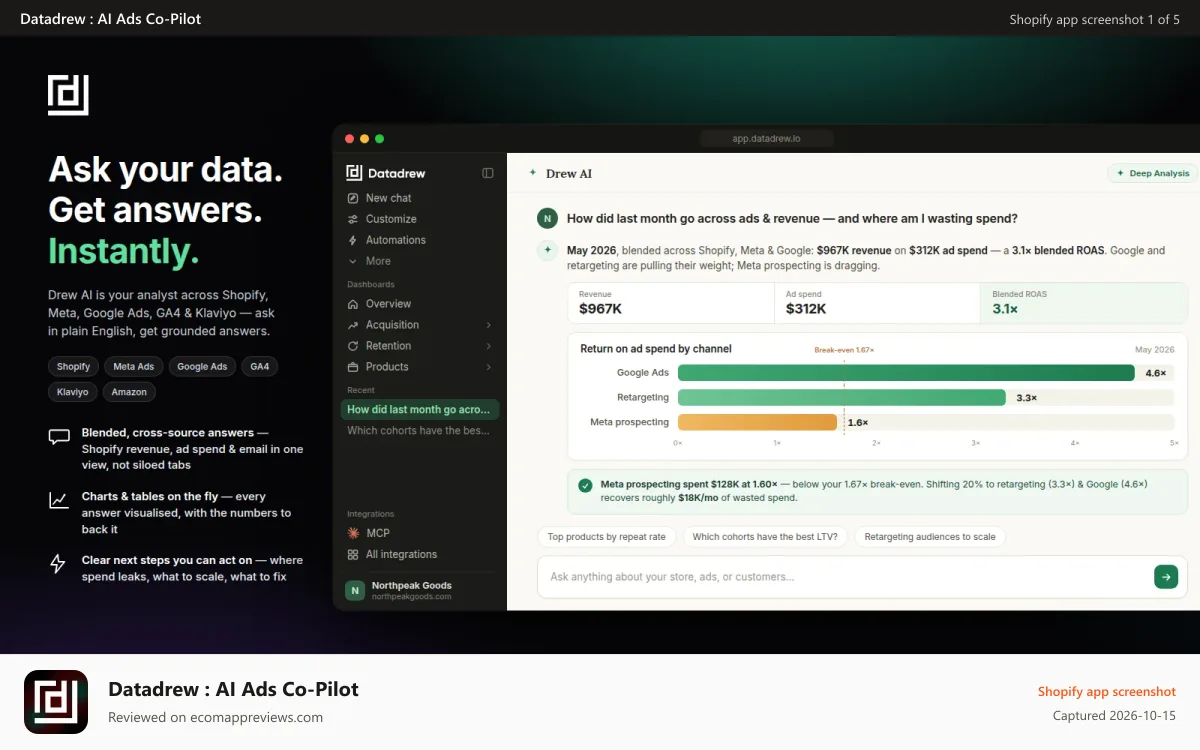
Task: Click the large Datadrew logo at top left
Action: [68, 94]
